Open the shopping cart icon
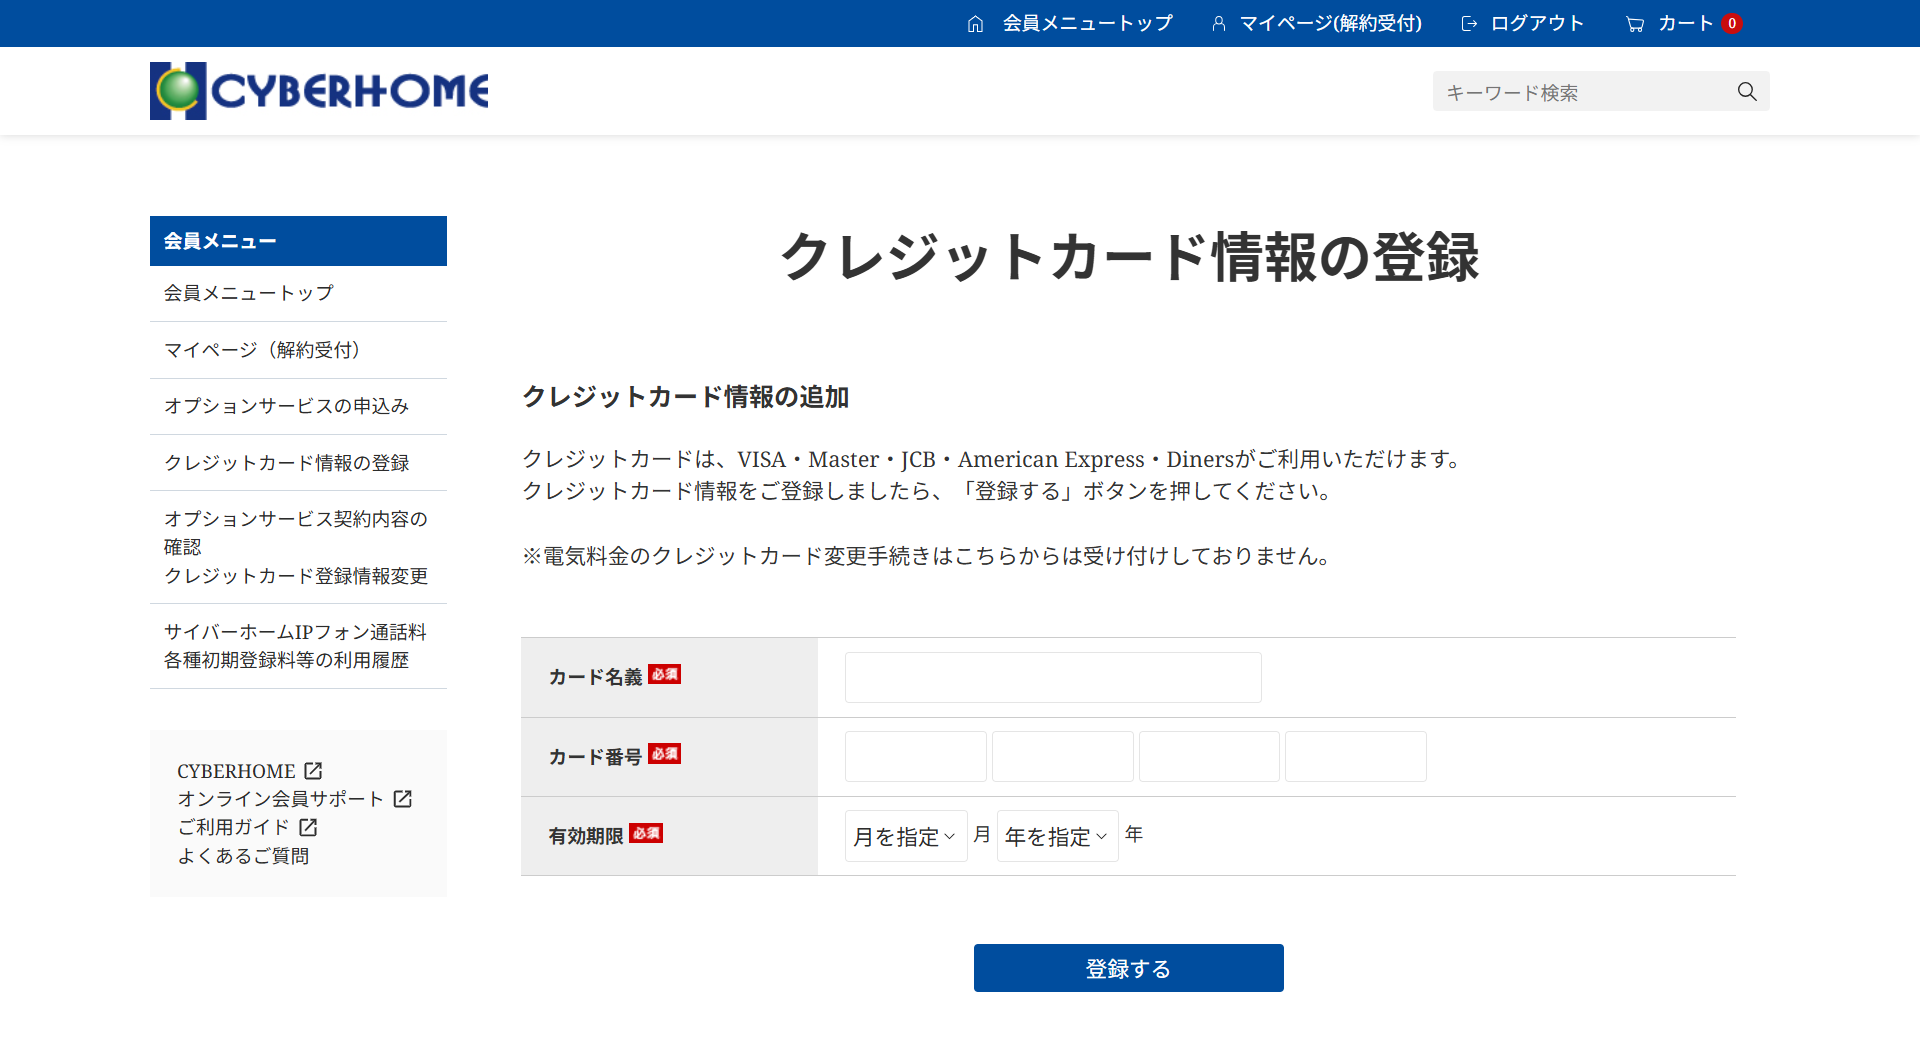Viewport: 1920px width, 1046px height. [x=1635, y=24]
